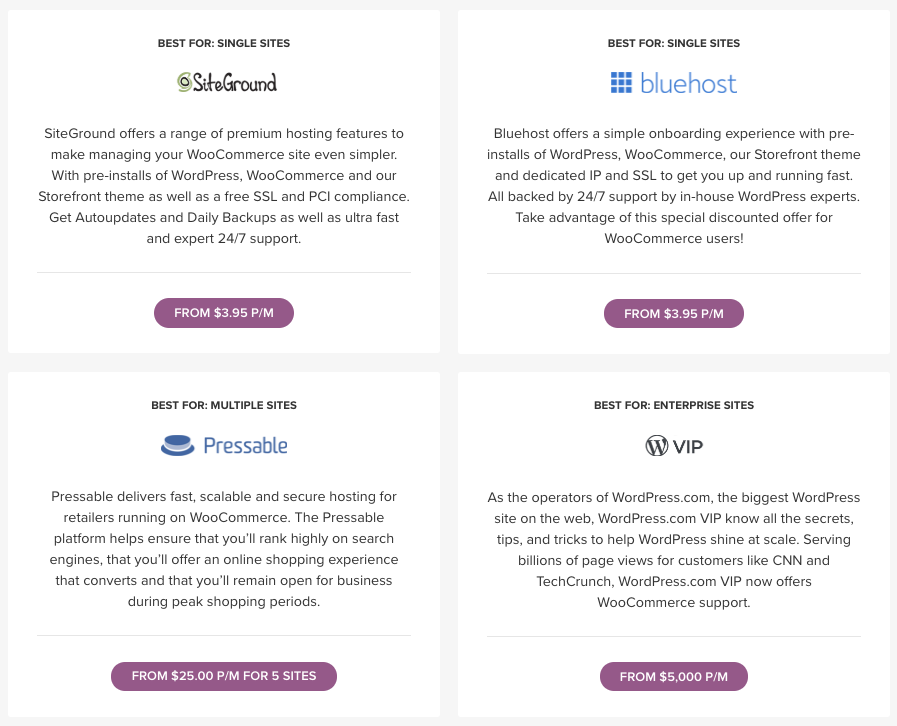Viewport: 897px width, 726px height.
Task: Click the WordPress.com VIP description paragraph
Action: [674, 549]
